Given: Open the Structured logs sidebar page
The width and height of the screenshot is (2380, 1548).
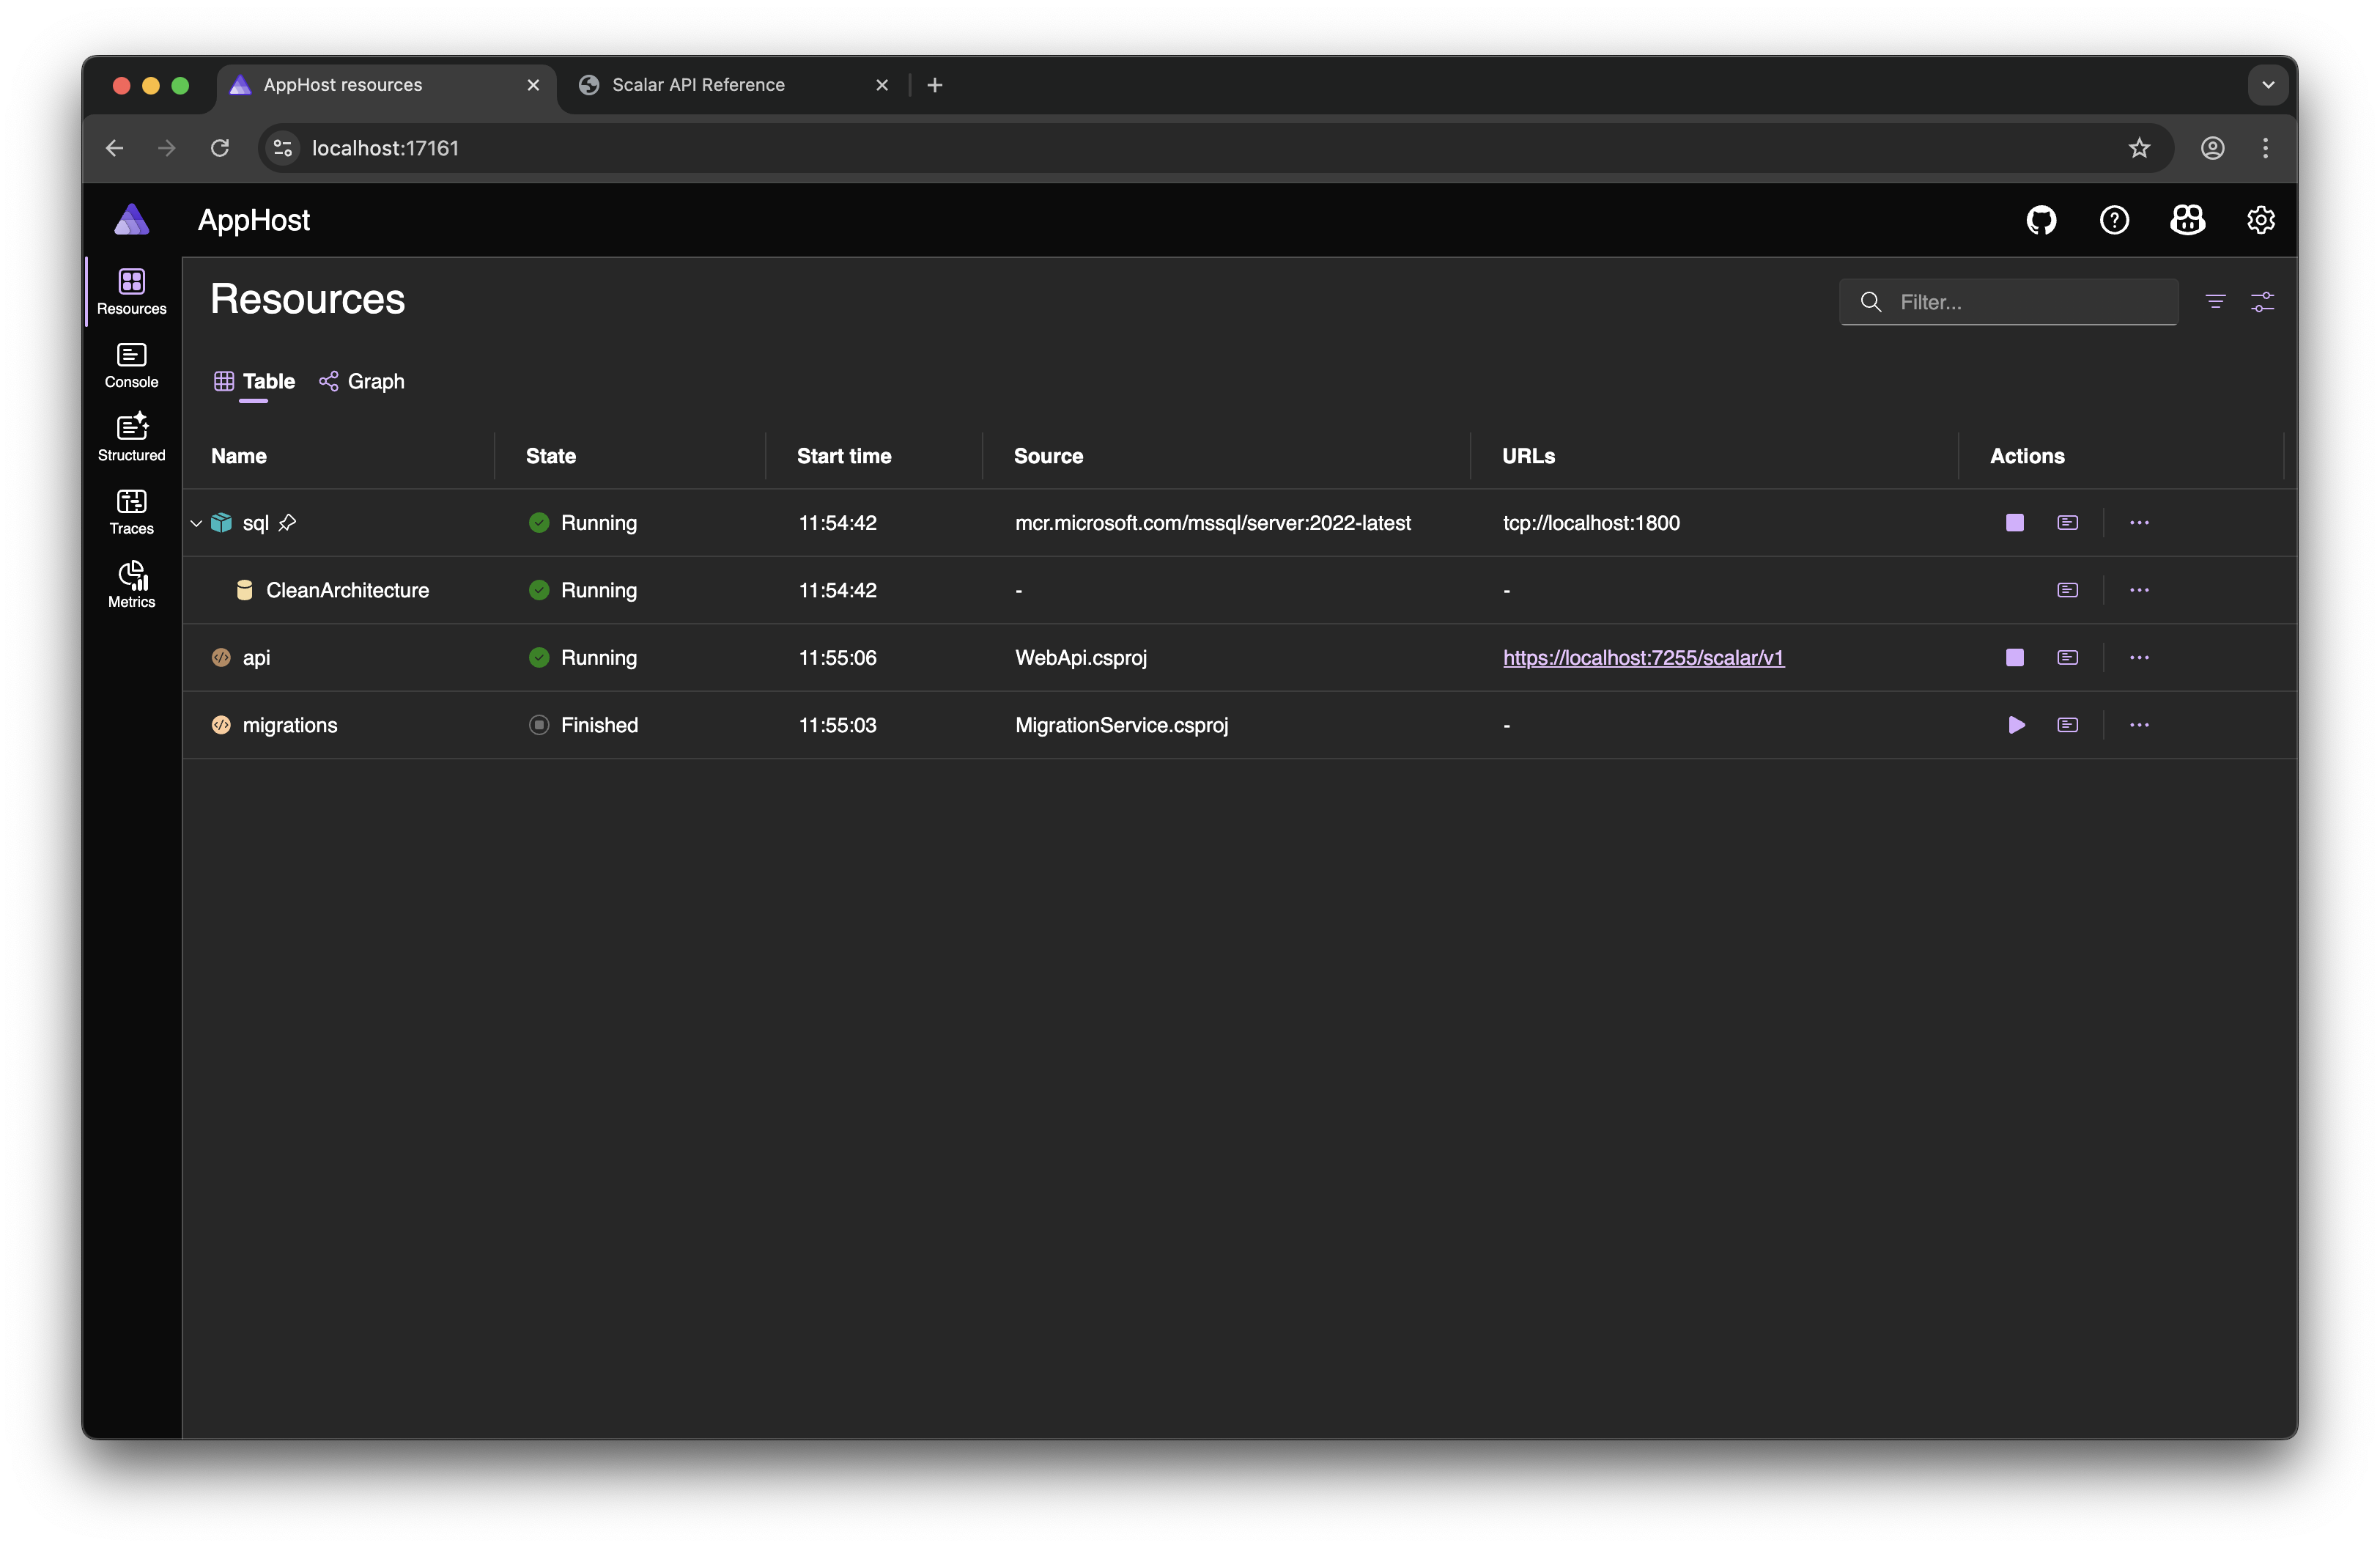Looking at the screenshot, I should tap(131, 438).
